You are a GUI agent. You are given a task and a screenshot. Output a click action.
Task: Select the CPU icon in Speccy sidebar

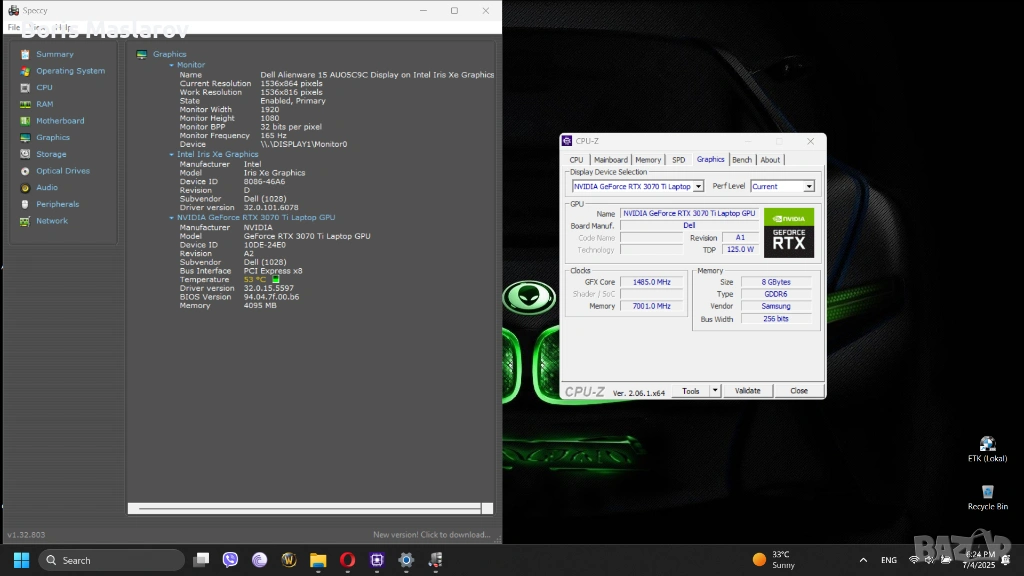pyautogui.click(x=25, y=88)
